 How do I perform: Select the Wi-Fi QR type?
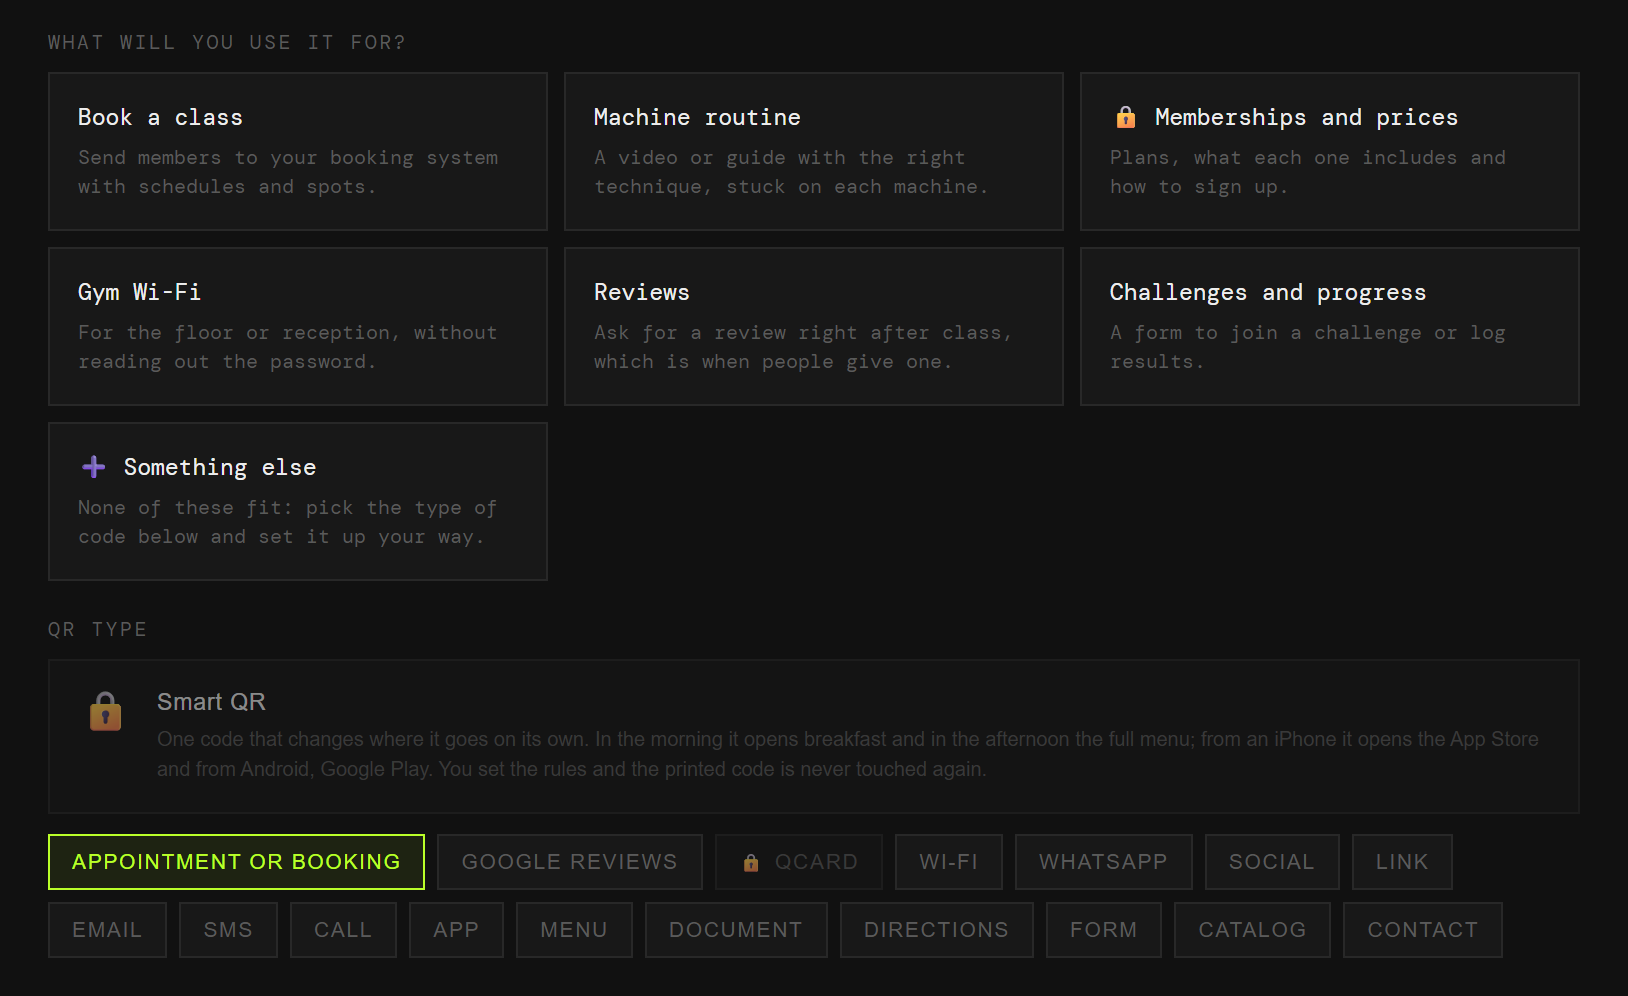pyautogui.click(x=949, y=862)
